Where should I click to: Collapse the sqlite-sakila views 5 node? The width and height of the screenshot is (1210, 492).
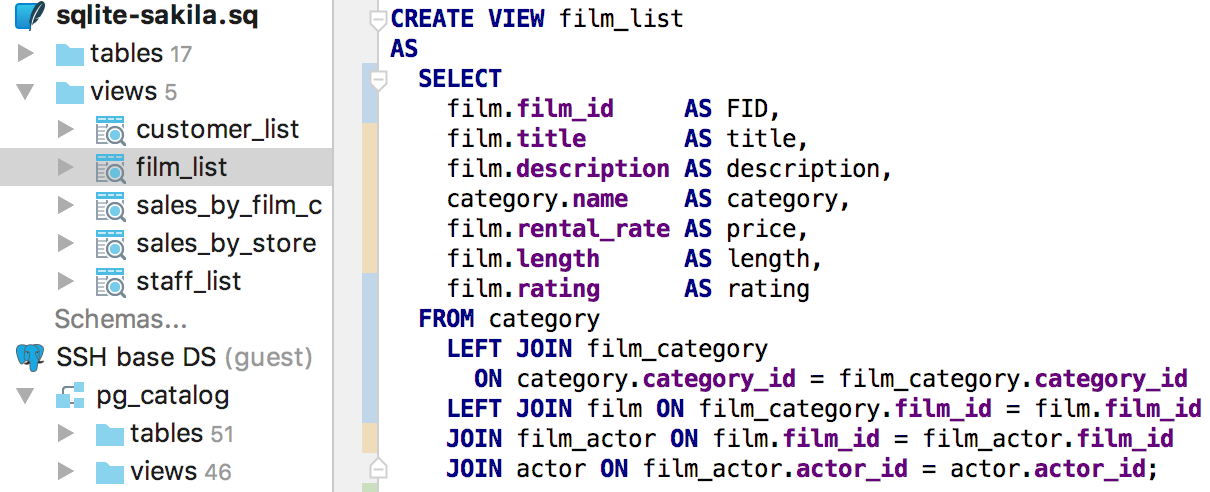(x=27, y=92)
